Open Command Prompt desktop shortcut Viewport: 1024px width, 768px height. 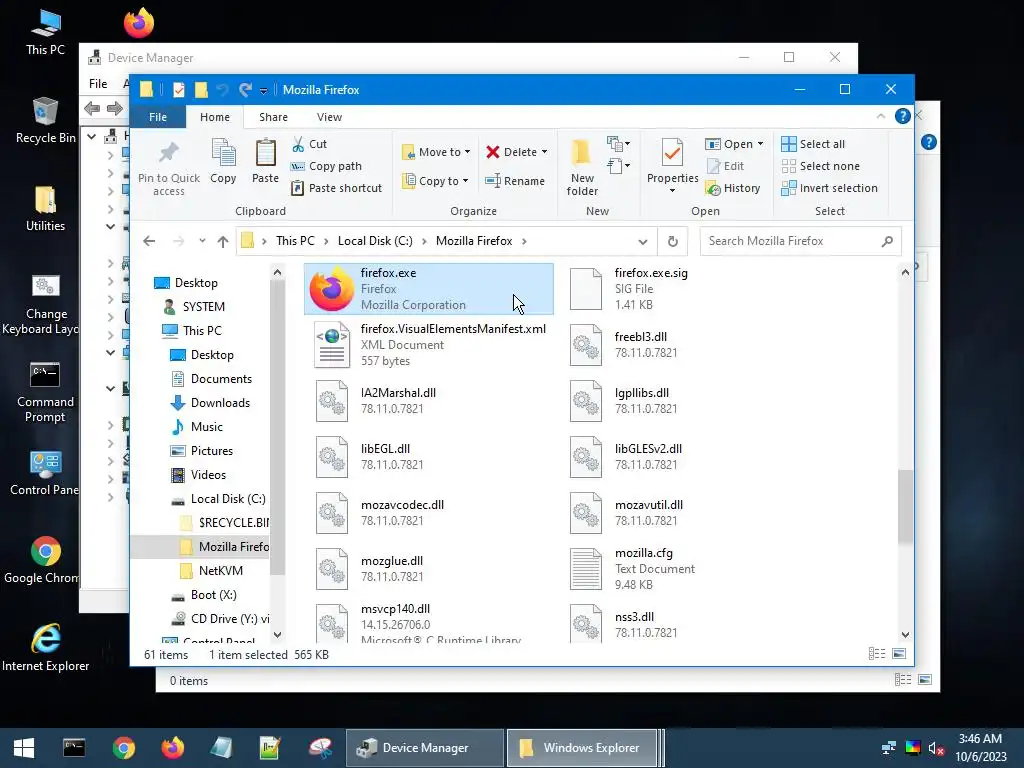tap(45, 392)
